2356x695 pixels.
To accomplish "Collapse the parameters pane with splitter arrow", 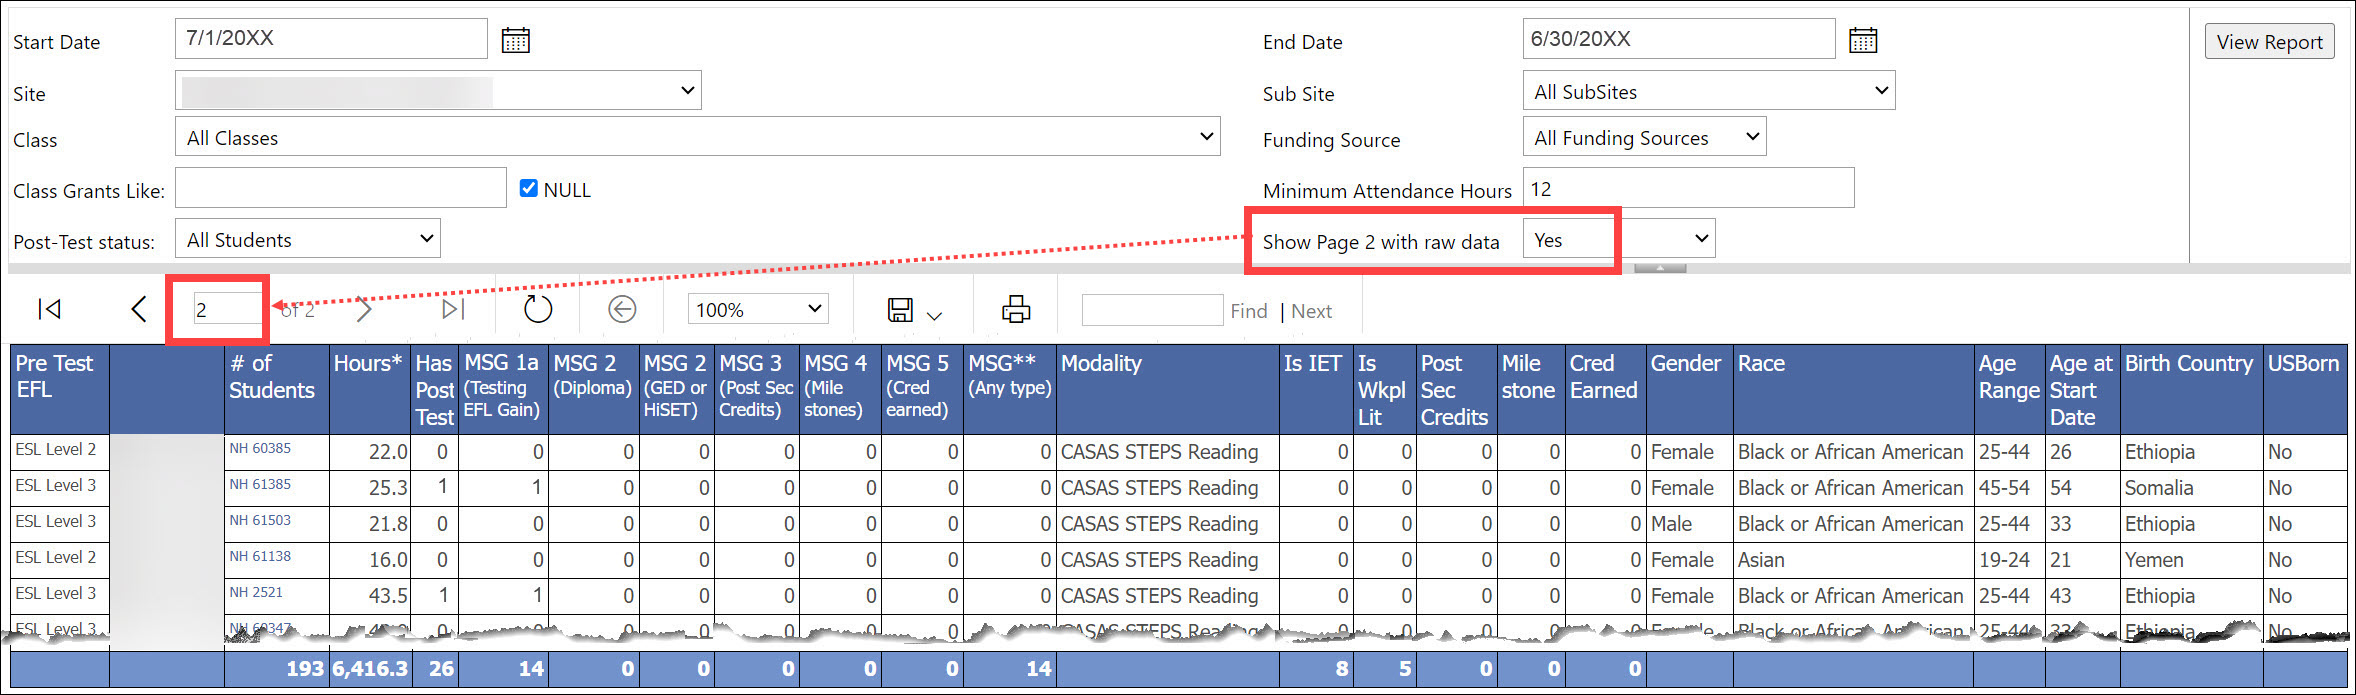I will (x=1660, y=268).
